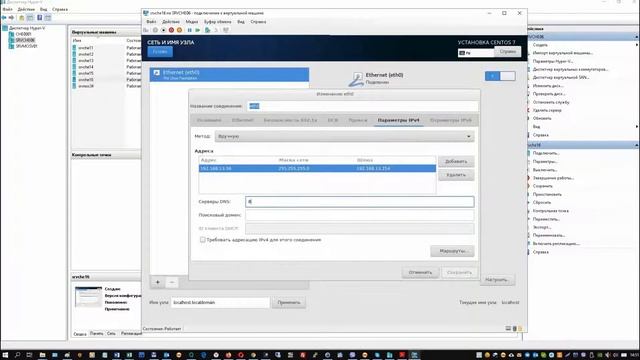This screenshot has width=640, height=360.
Task: Open the Search icon on Windows taskbar
Action: click(x=18, y=355)
